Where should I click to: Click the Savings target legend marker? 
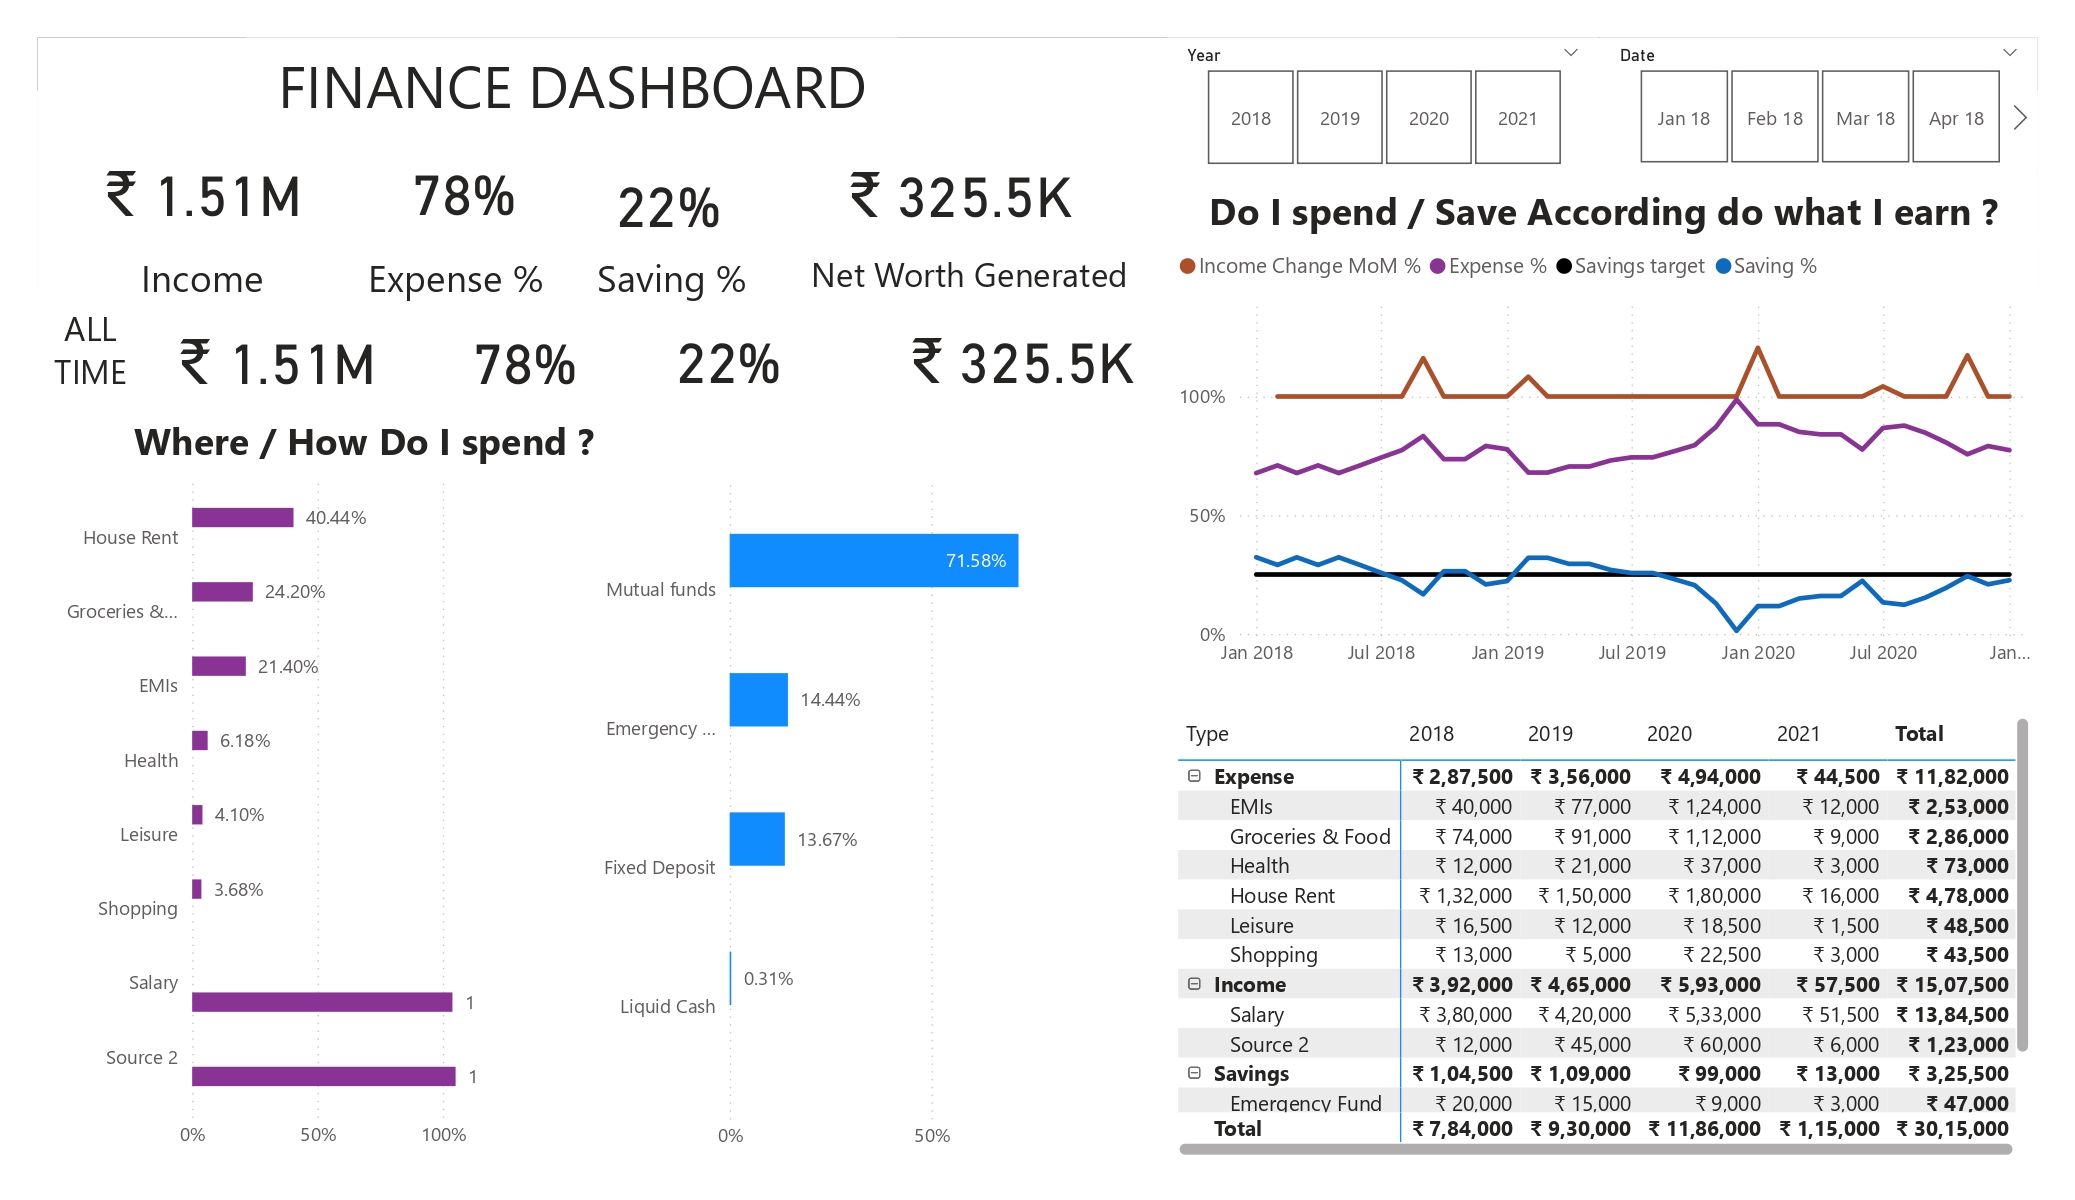click(x=1564, y=266)
